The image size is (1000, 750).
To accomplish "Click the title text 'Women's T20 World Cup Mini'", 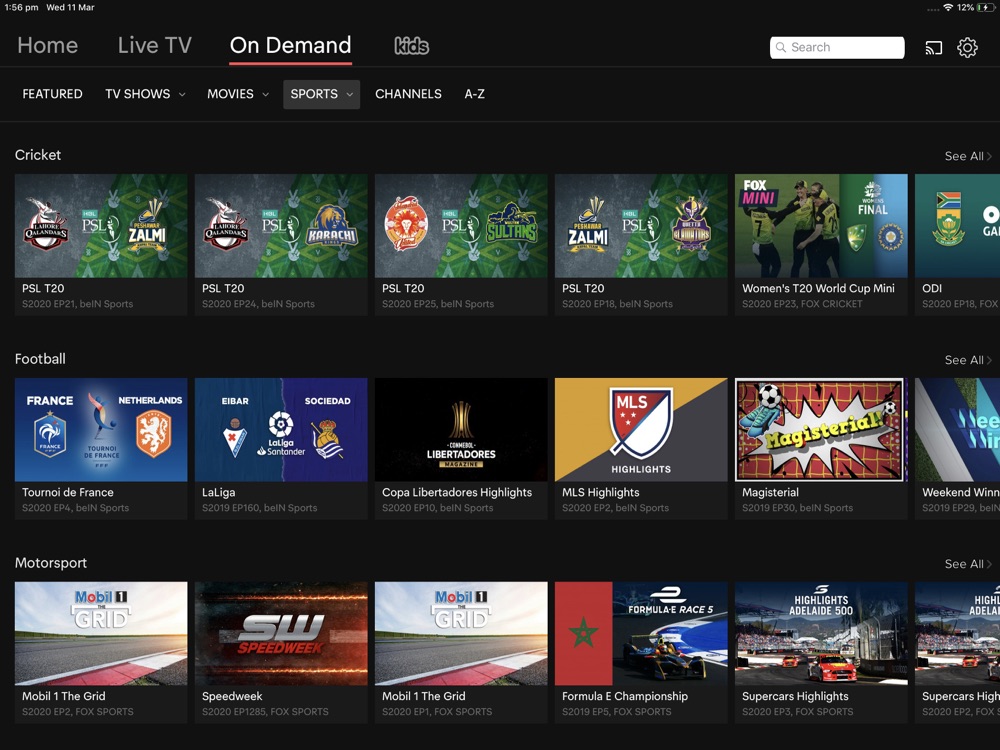I will (x=818, y=288).
